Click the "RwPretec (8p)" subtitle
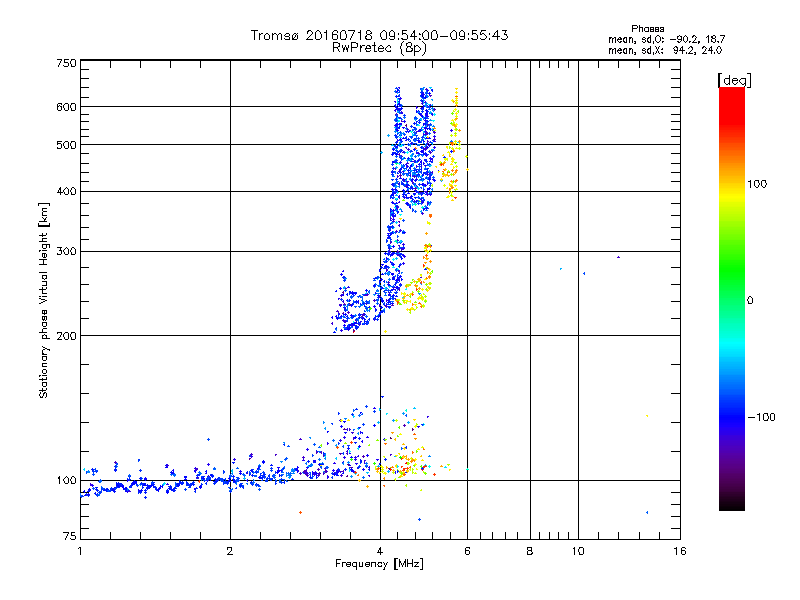The height and width of the screenshot is (600, 800). [379, 48]
